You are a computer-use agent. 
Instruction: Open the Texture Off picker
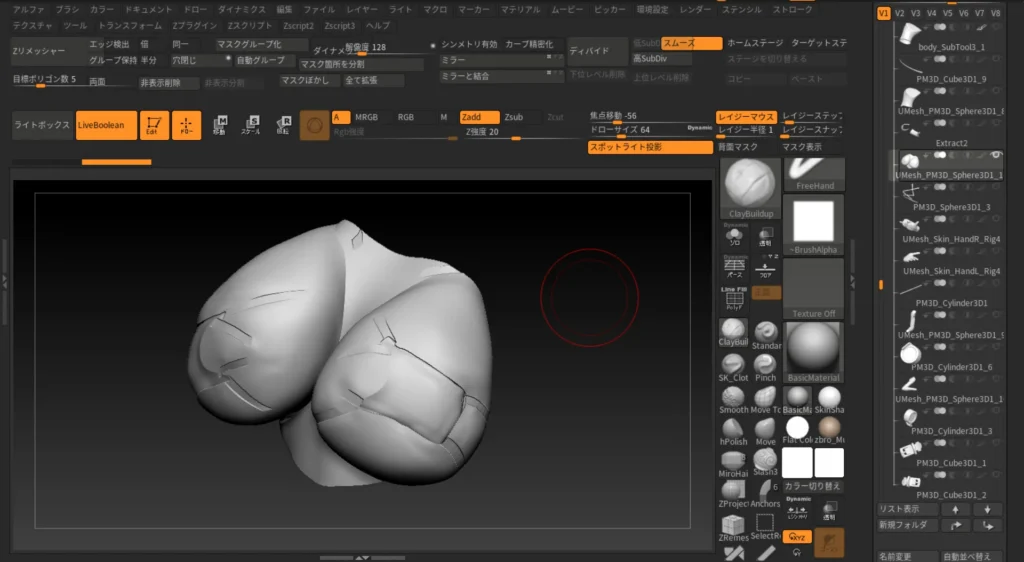(x=813, y=288)
